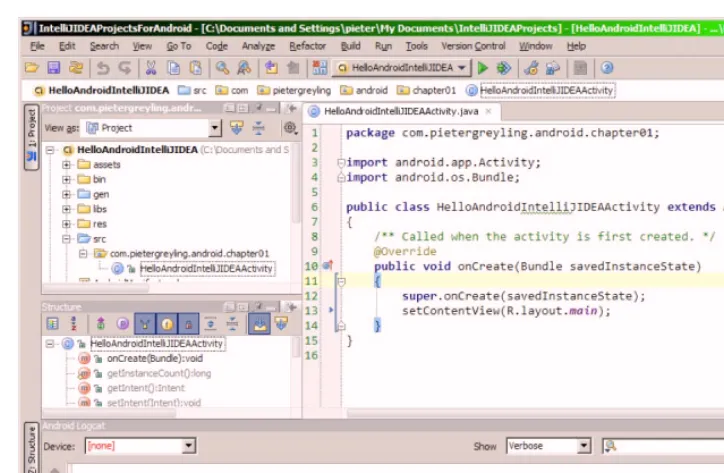724x473 pixels.
Task: Click the search icon in Logcat filter field
Action: 610,446
